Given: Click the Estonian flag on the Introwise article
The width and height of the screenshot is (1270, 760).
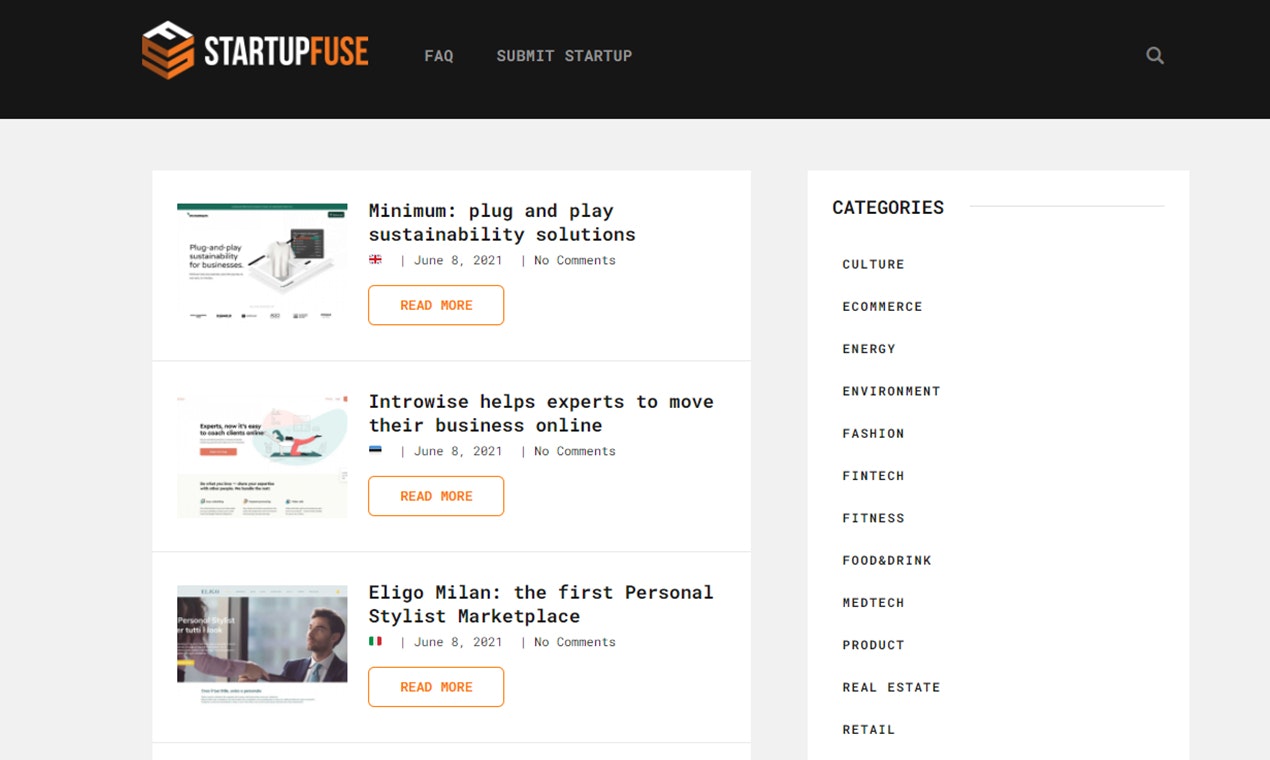Looking at the screenshot, I should click(376, 450).
